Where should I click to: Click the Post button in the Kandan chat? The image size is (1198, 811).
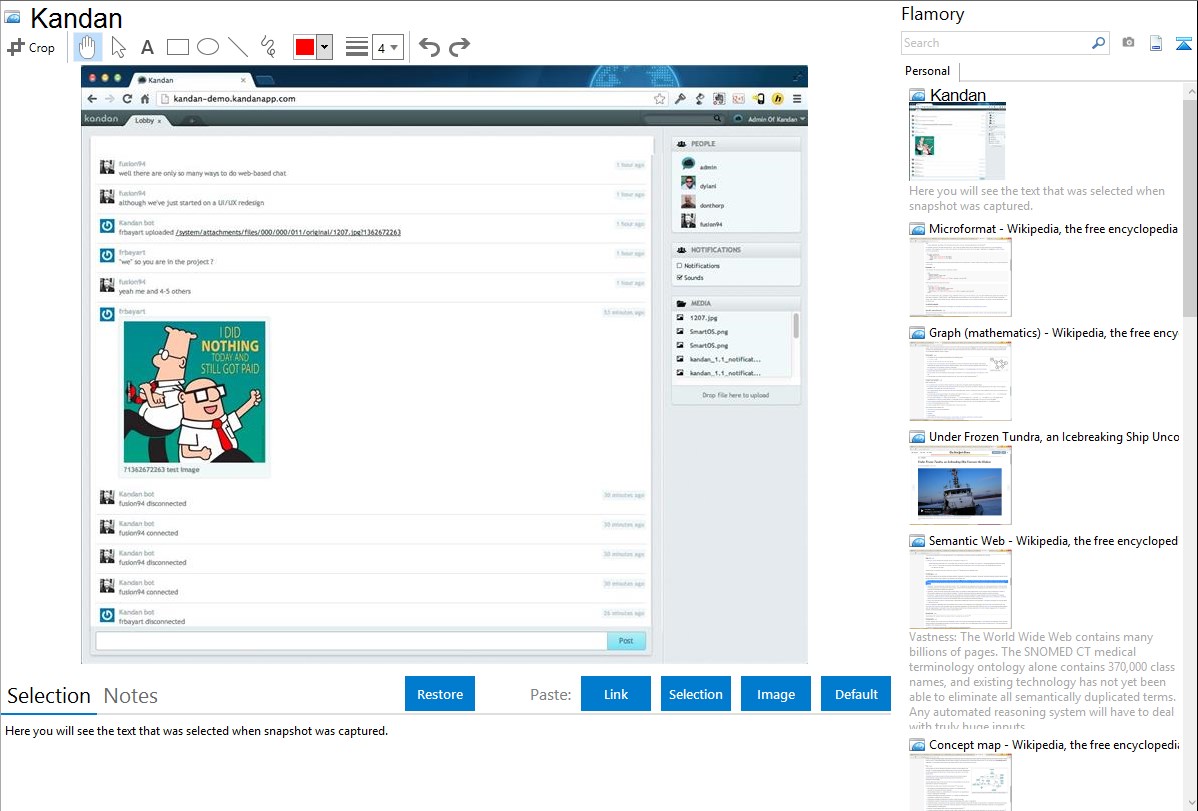[x=626, y=641]
